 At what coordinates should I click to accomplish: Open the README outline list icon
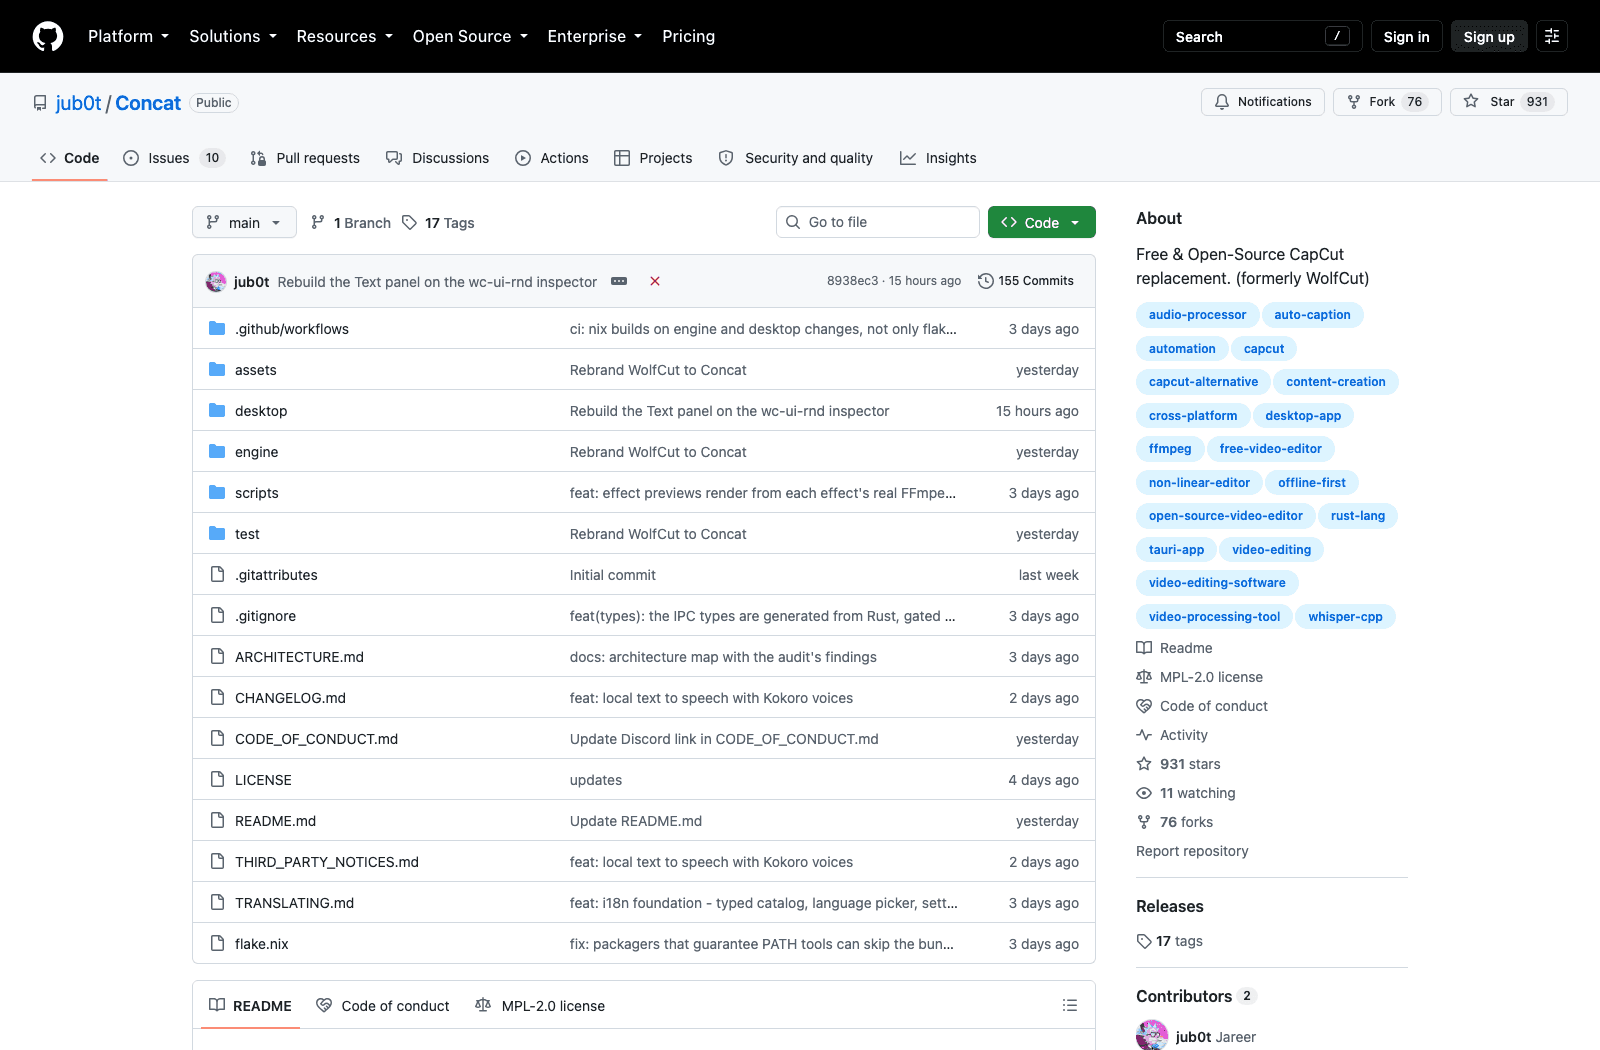1070,1005
